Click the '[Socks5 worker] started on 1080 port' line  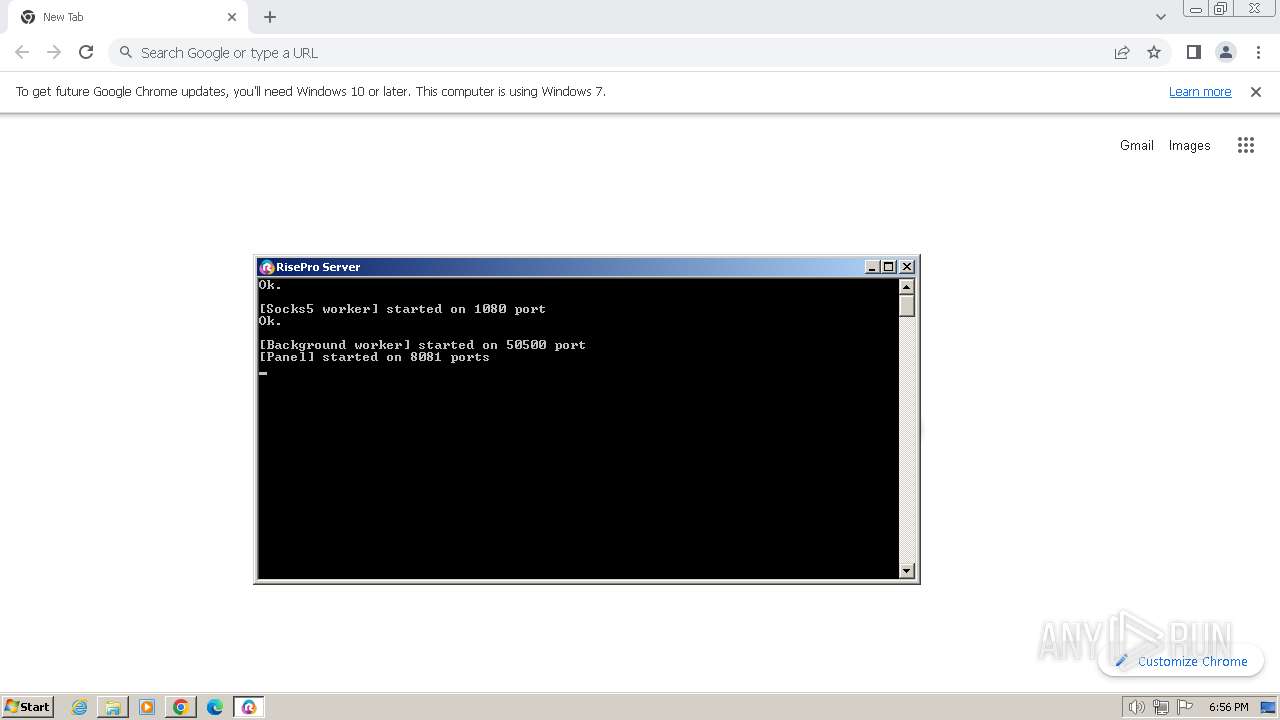[x=402, y=309]
